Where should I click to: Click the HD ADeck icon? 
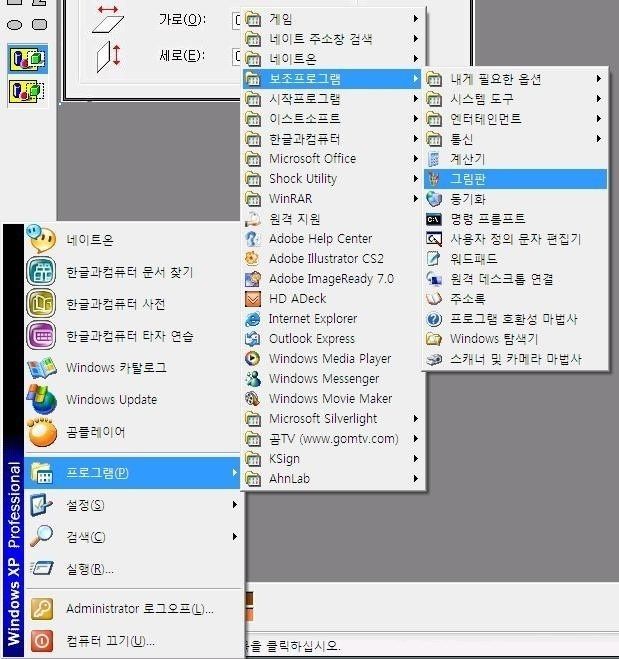click(x=253, y=299)
